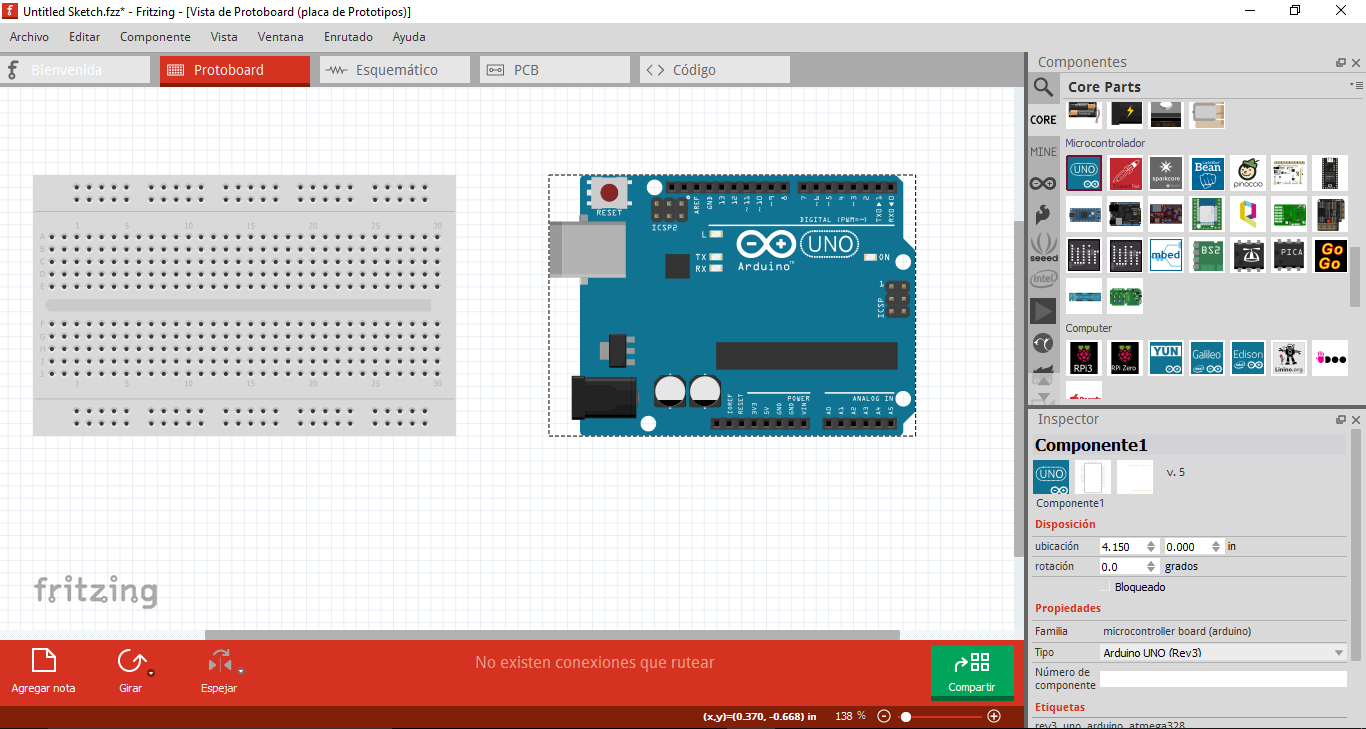Click the Espejar flip button
The width and height of the screenshot is (1366, 729).
(219, 671)
